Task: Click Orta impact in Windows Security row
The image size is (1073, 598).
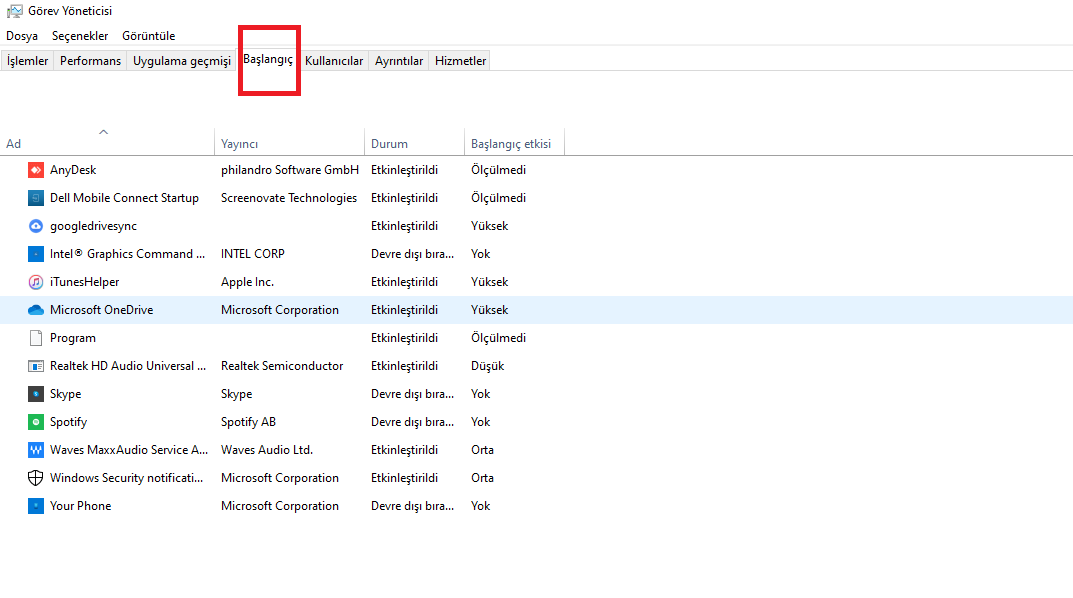Action: pyautogui.click(x=482, y=478)
